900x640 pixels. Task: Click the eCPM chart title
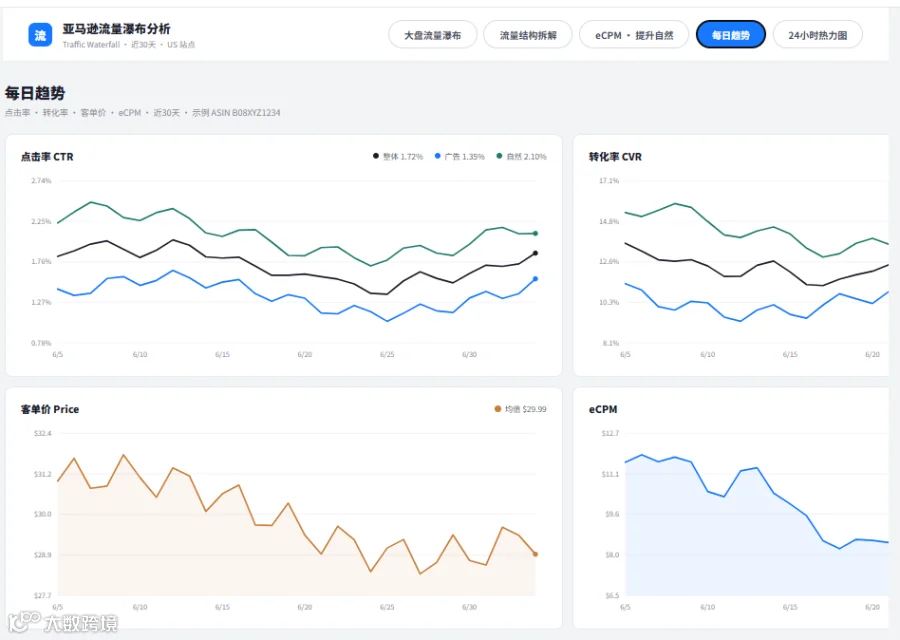(603, 409)
